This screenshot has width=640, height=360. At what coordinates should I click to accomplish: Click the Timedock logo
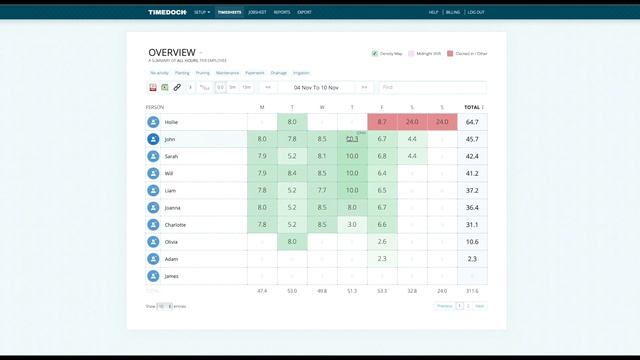[x=167, y=12]
